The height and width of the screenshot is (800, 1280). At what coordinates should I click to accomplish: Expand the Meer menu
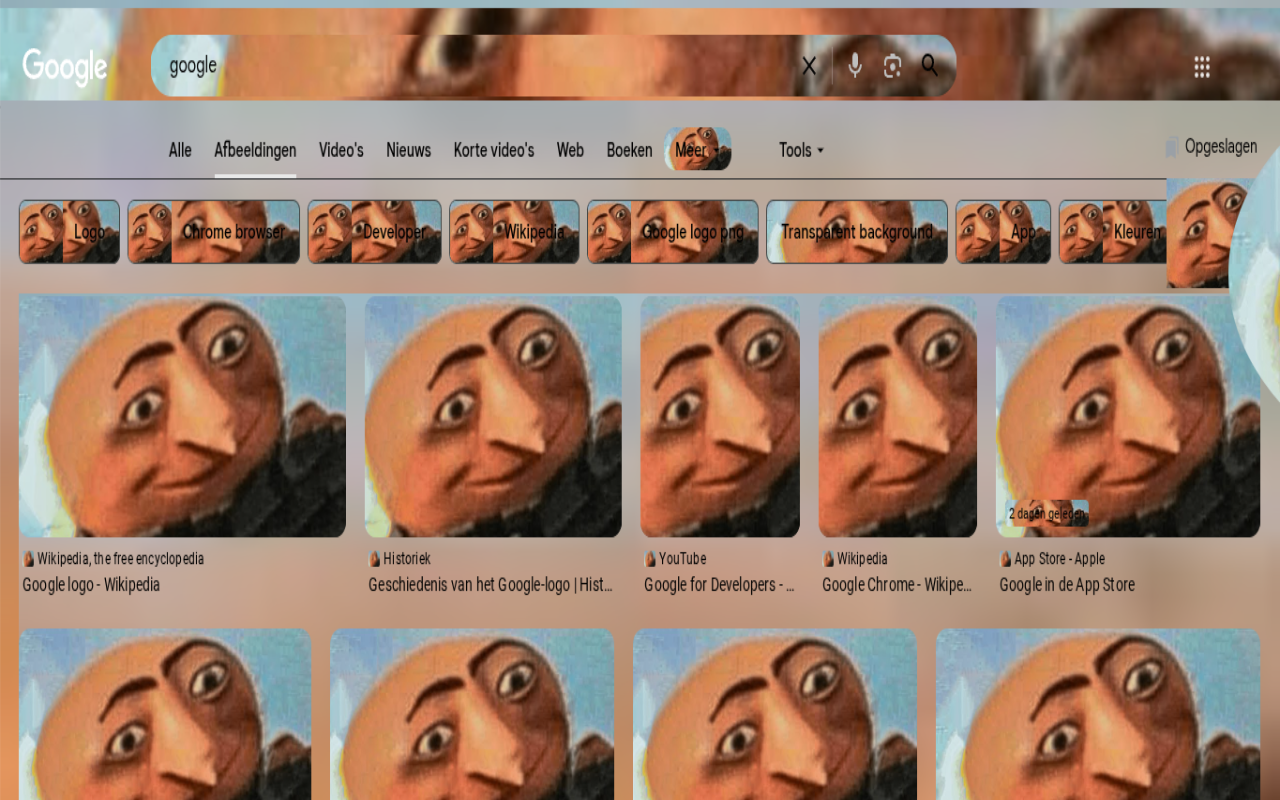(698, 149)
